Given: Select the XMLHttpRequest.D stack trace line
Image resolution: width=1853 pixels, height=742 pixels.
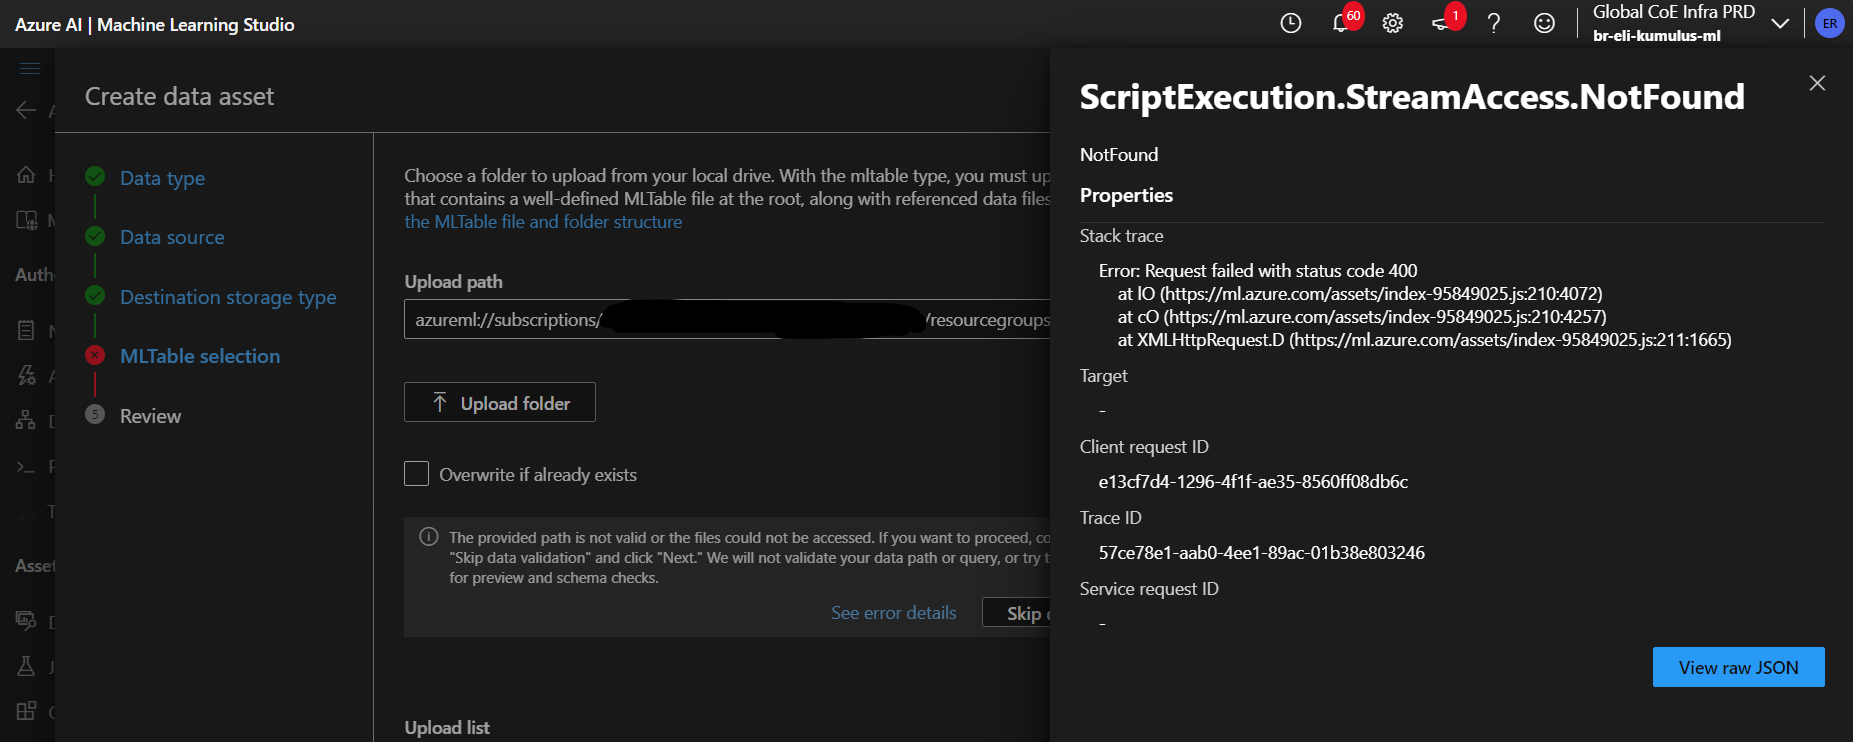Looking at the screenshot, I should [1424, 340].
